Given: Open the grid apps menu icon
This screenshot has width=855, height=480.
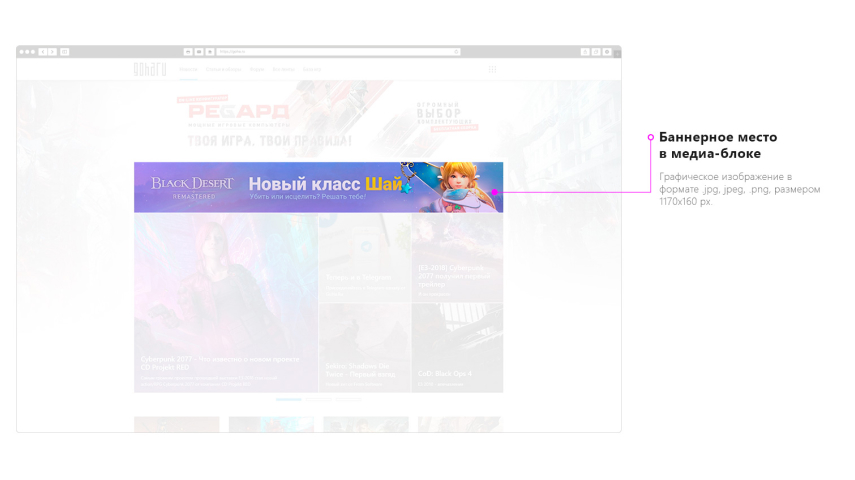Looking at the screenshot, I should 492,69.
